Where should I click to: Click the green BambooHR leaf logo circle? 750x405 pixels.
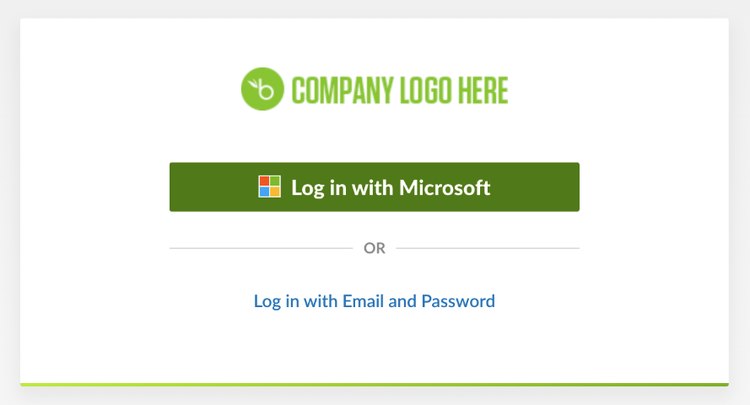pos(262,89)
